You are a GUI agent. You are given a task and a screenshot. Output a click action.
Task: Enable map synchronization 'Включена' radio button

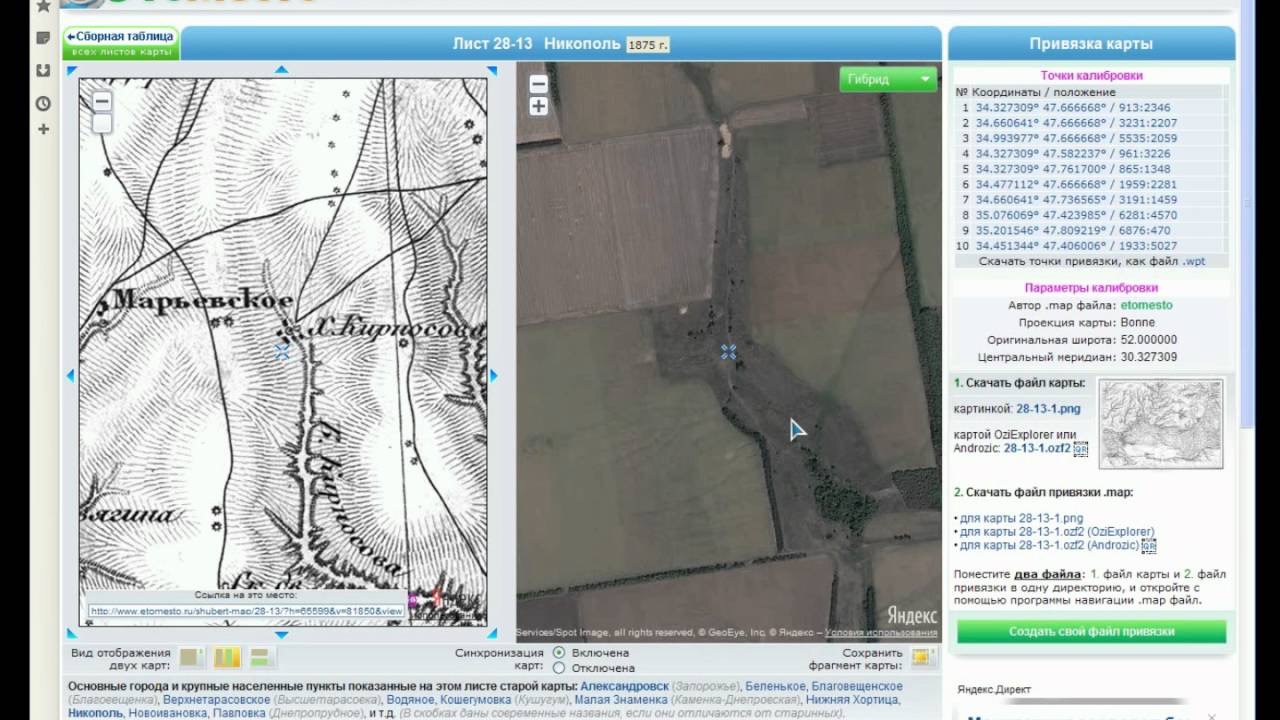(559, 652)
